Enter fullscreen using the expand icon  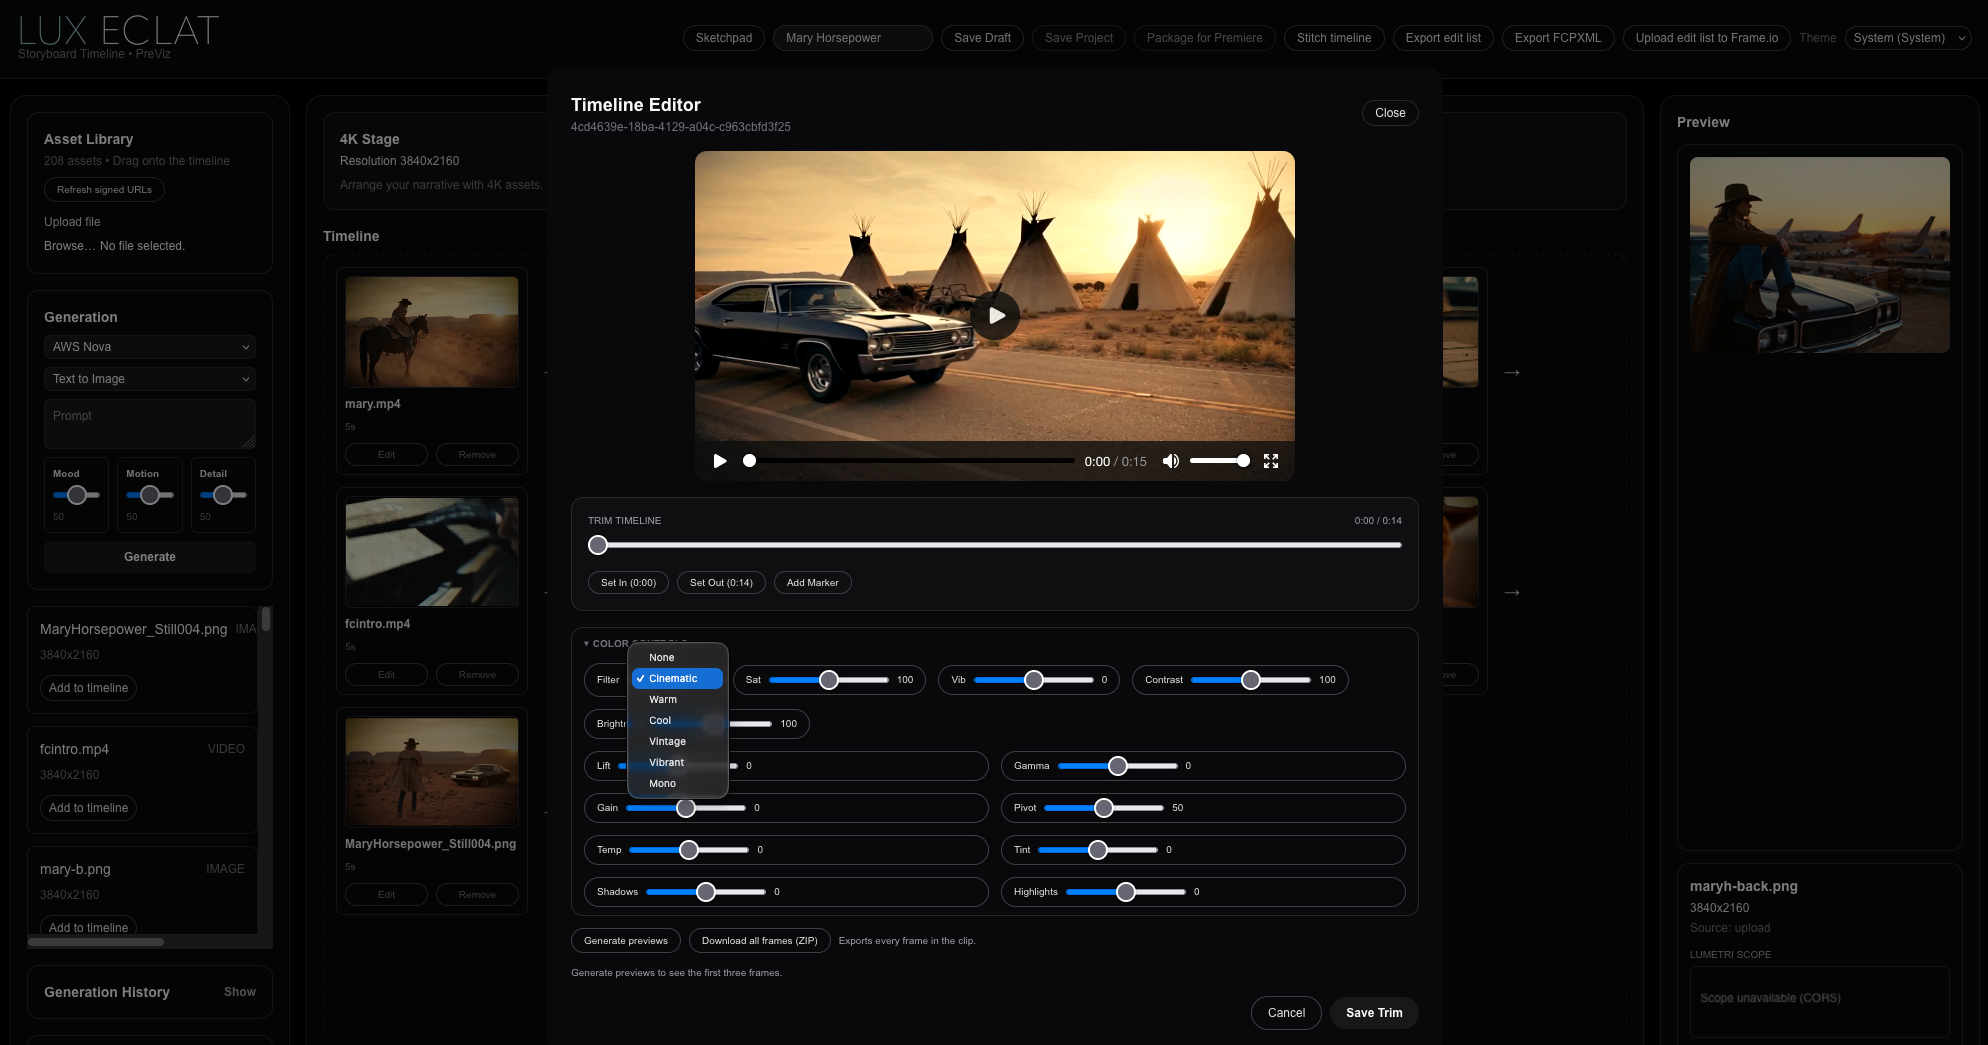coord(1271,461)
